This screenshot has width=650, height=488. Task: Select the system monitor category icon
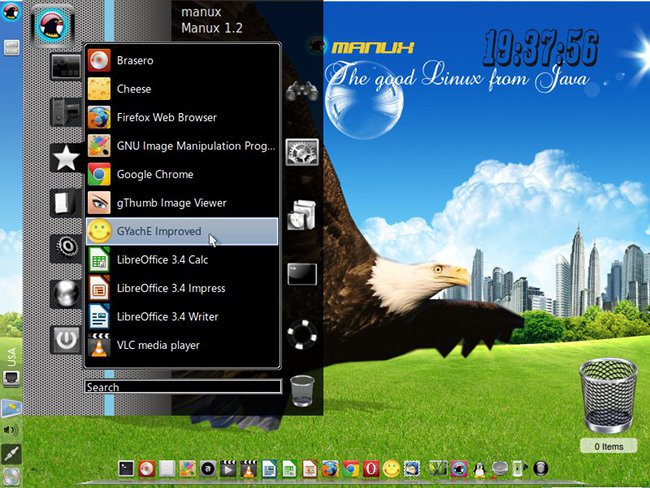65,66
